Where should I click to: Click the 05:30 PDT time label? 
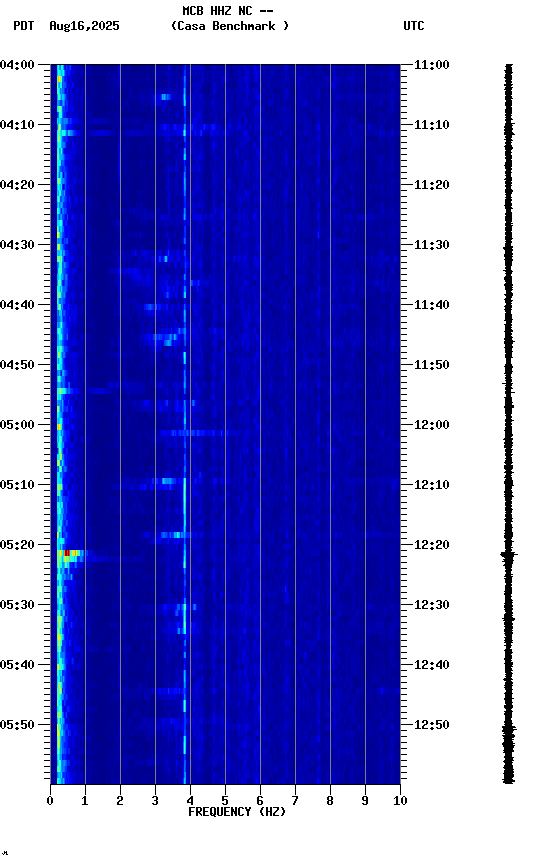[x=17, y=605]
